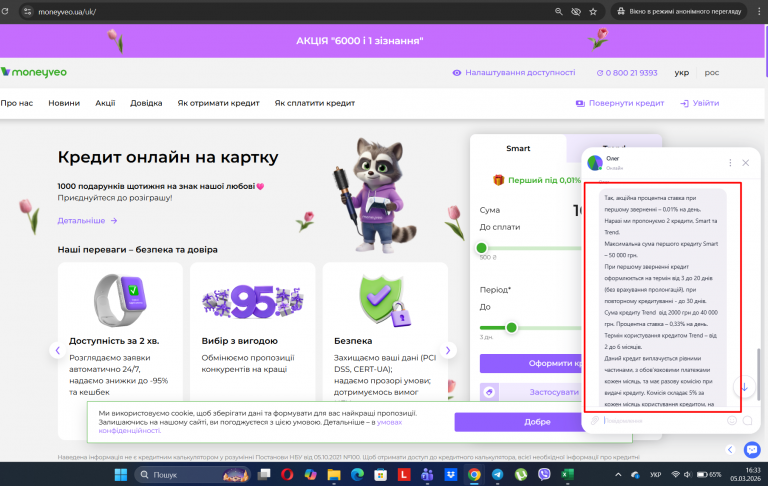Open Dropbox from the taskbar
The height and width of the screenshot is (486, 768).
tap(451, 474)
